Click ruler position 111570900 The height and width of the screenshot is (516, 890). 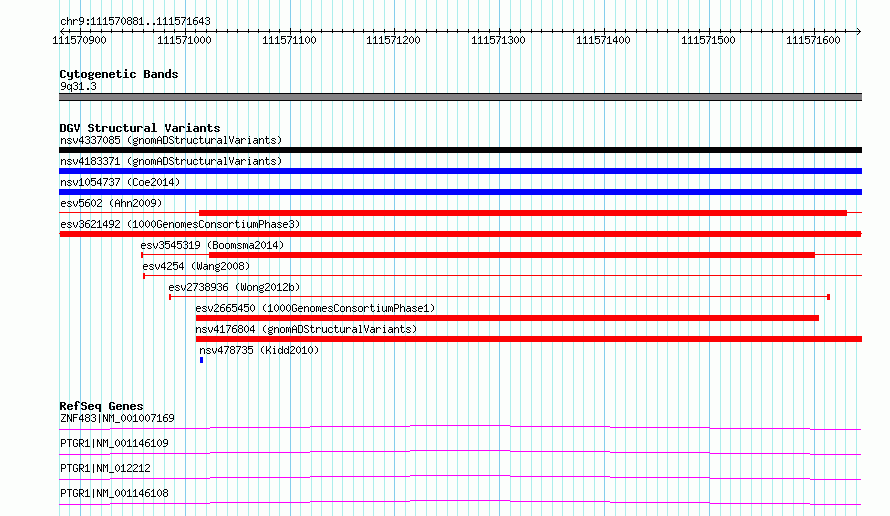click(79, 40)
